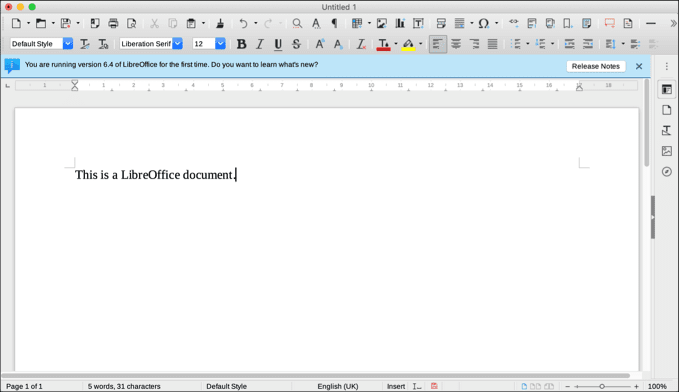Align text left

tap(438, 44)
